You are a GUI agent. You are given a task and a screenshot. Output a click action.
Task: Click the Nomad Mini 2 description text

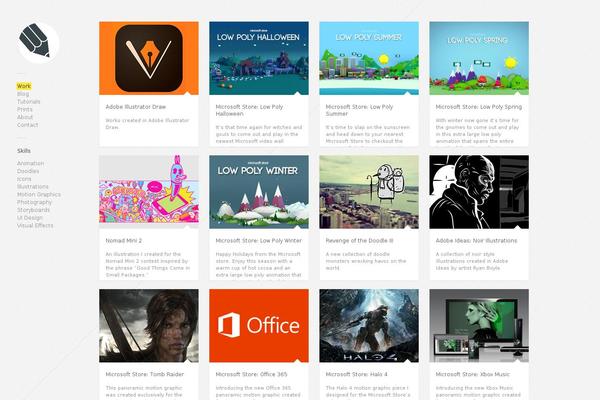pyautogui.click(x=148, y=264)
